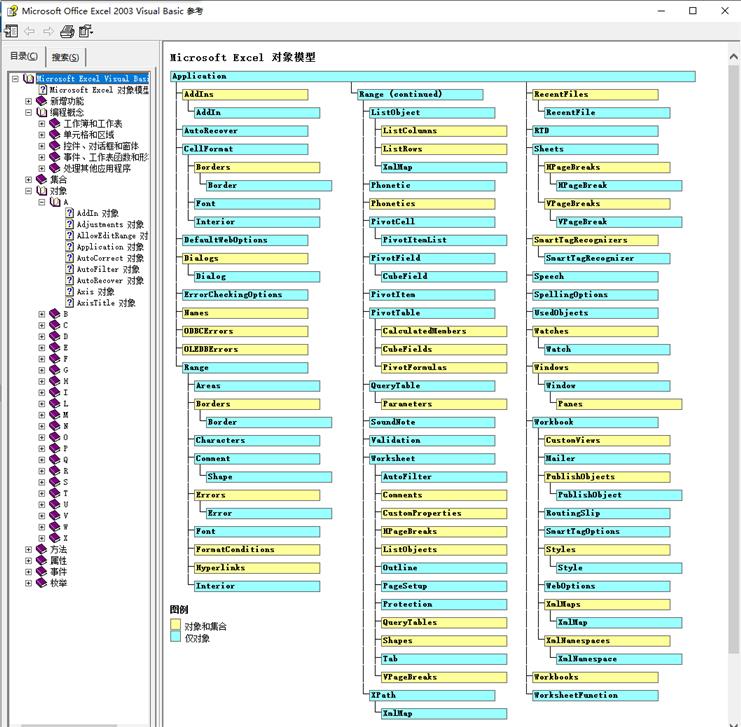
Task: Click the scroll up arrow of content pane
Action: [x=734, y=57]
